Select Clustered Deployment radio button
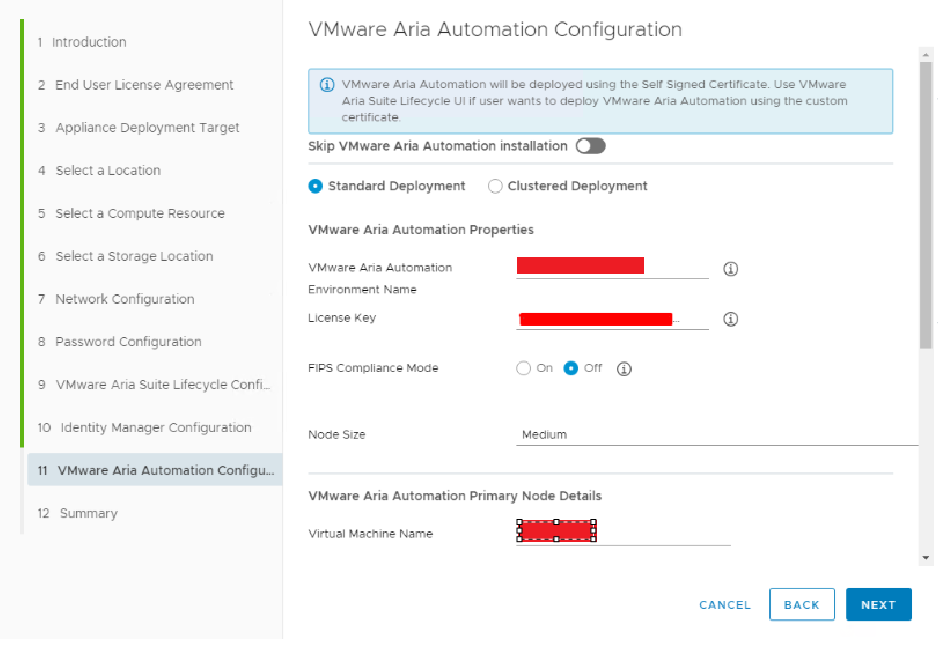Viewport: 938px width, 657px height. pyautogui.click(x=495, y=186)
